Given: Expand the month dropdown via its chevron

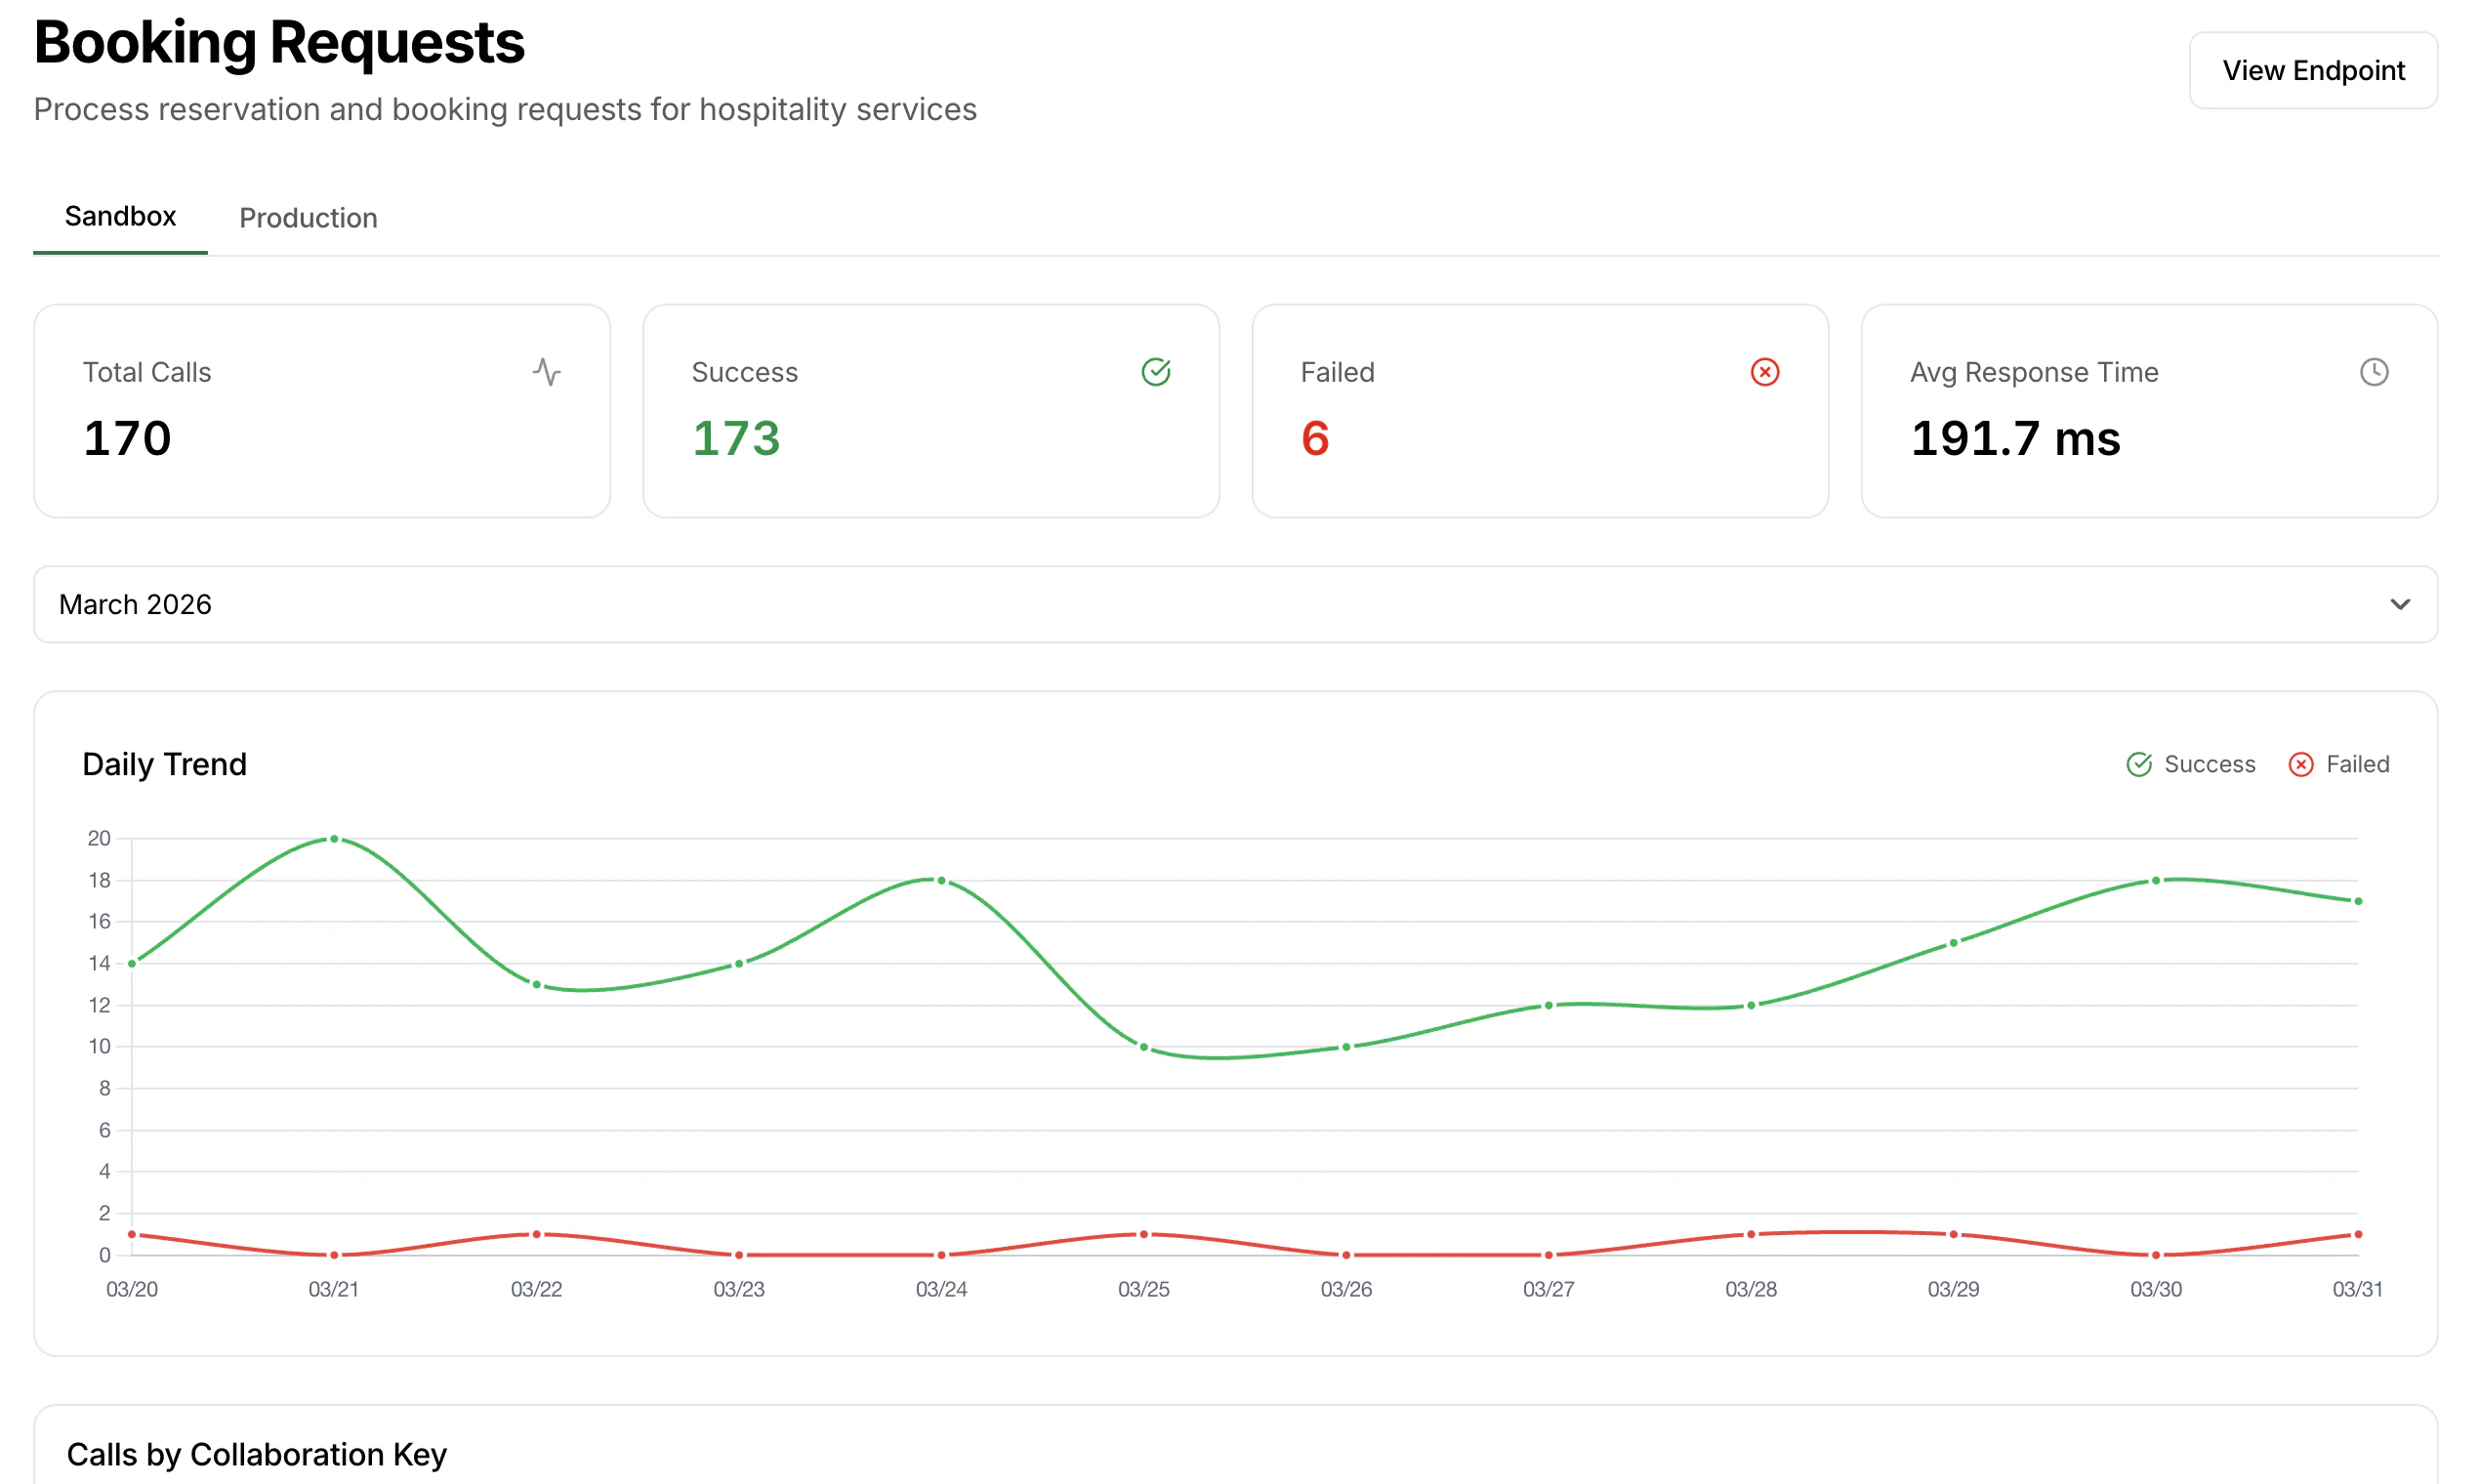Looking at the screenshot, I should [x=2399, y=604].
